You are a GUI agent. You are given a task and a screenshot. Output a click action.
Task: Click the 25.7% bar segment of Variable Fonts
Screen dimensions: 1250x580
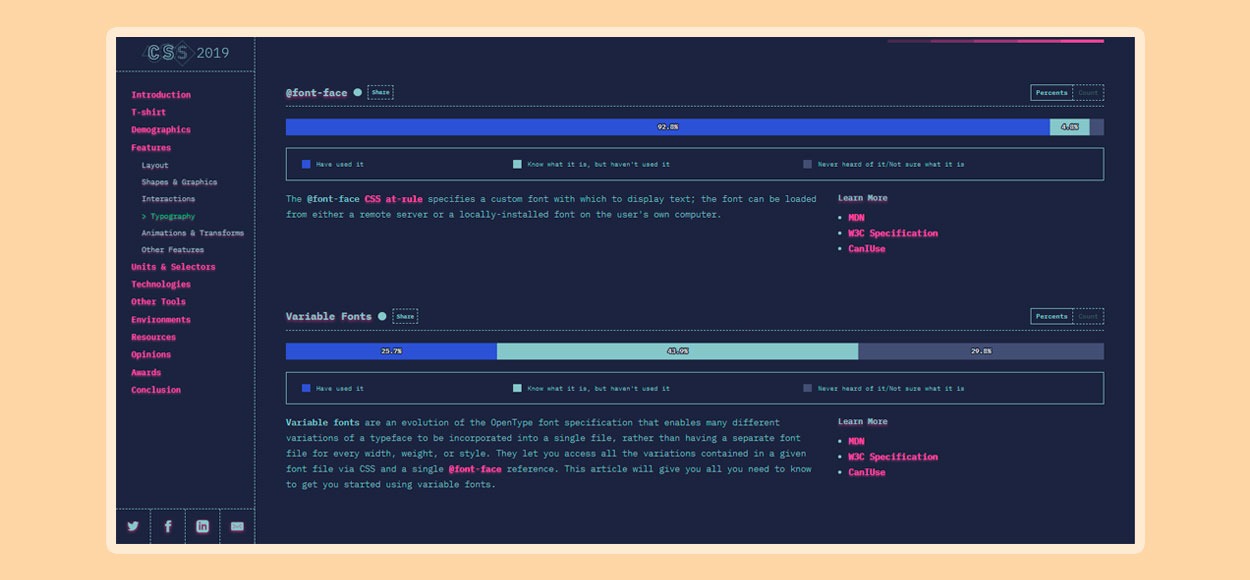click(391, 351)
